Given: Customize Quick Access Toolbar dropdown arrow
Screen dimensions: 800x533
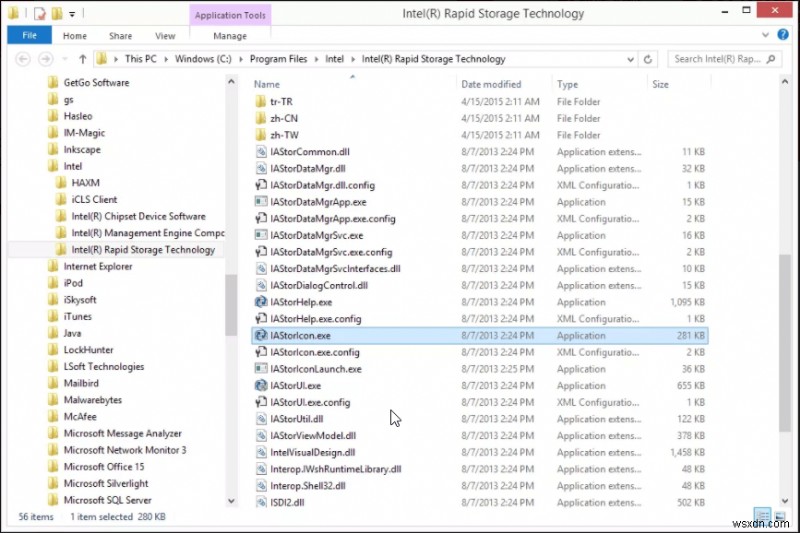Looking at the screenshot, I should (x=72, y=14).
